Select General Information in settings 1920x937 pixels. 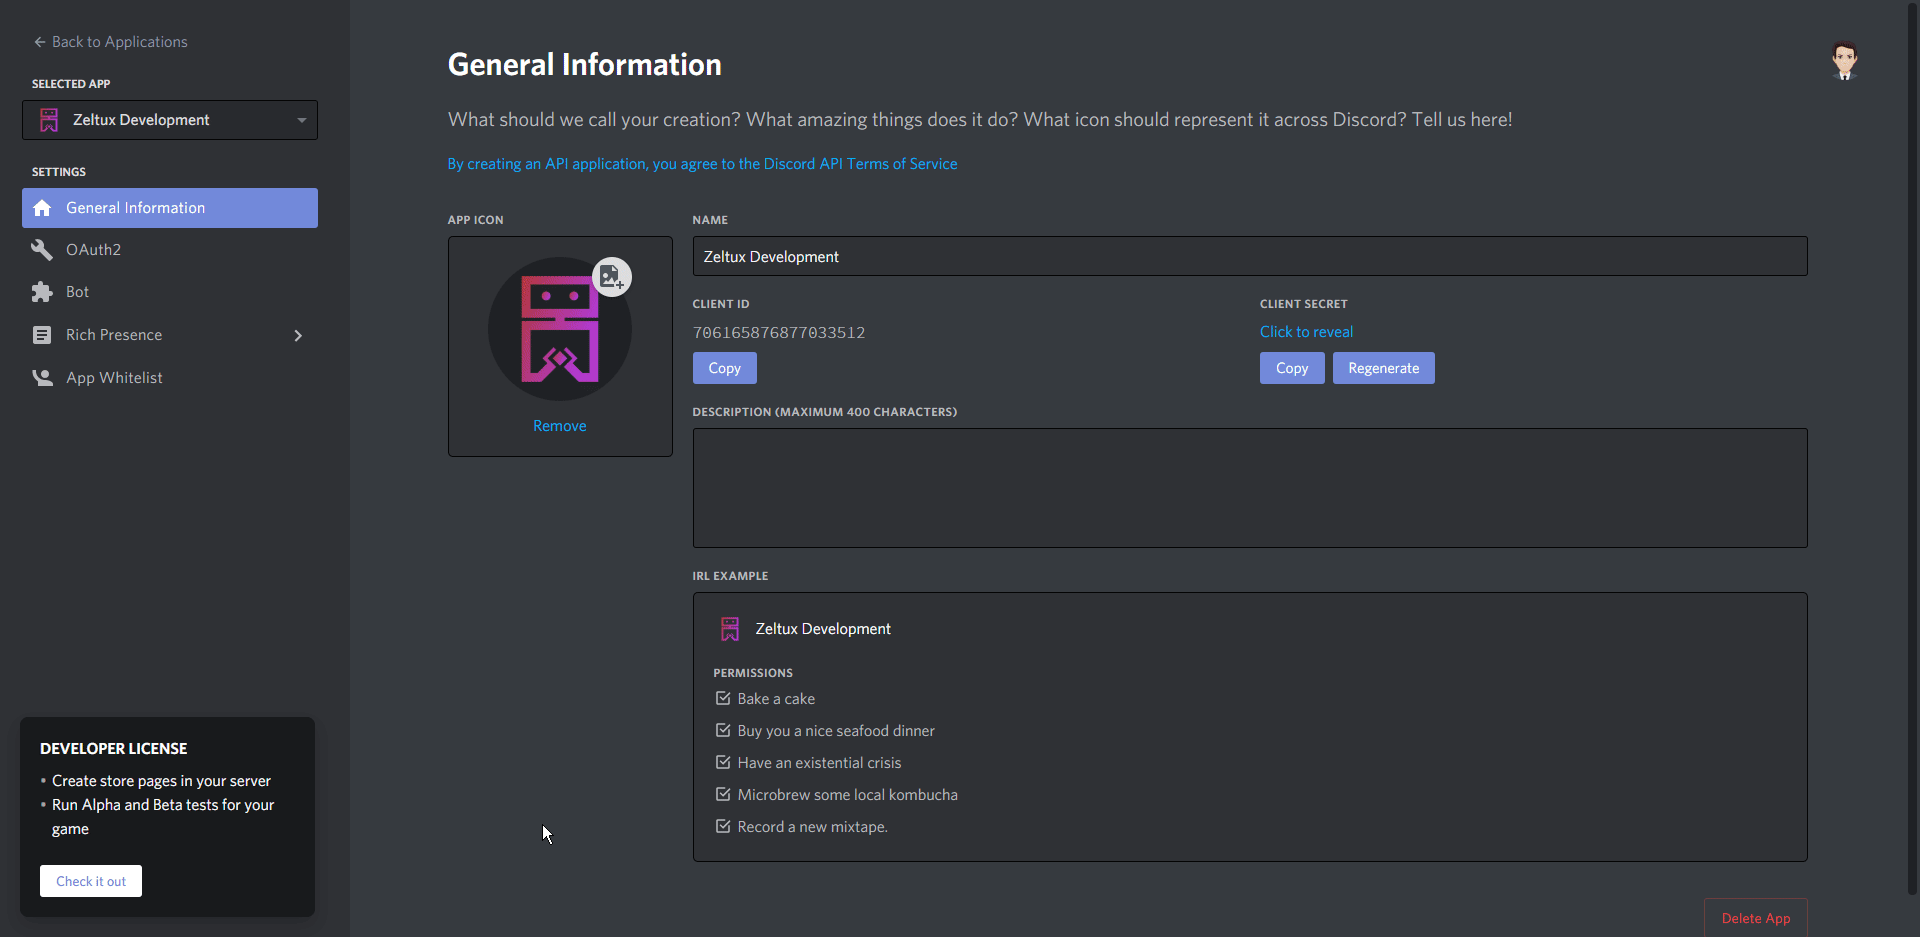[x=170, y=208]
